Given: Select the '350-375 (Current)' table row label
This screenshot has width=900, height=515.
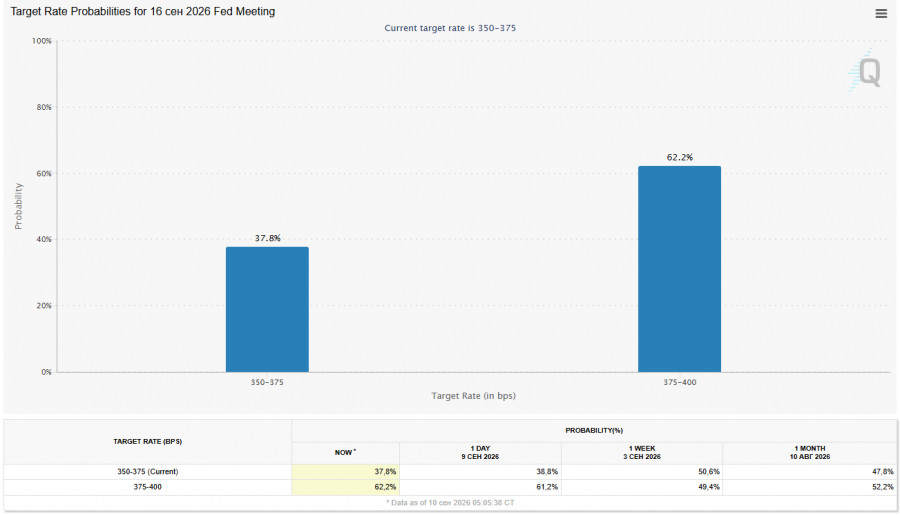Looking at the screenshot, I should coord(148,471).
